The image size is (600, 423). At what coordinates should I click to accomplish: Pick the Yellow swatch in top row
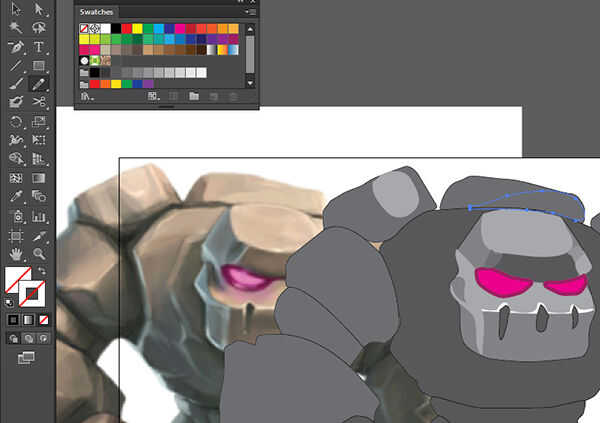137,28
